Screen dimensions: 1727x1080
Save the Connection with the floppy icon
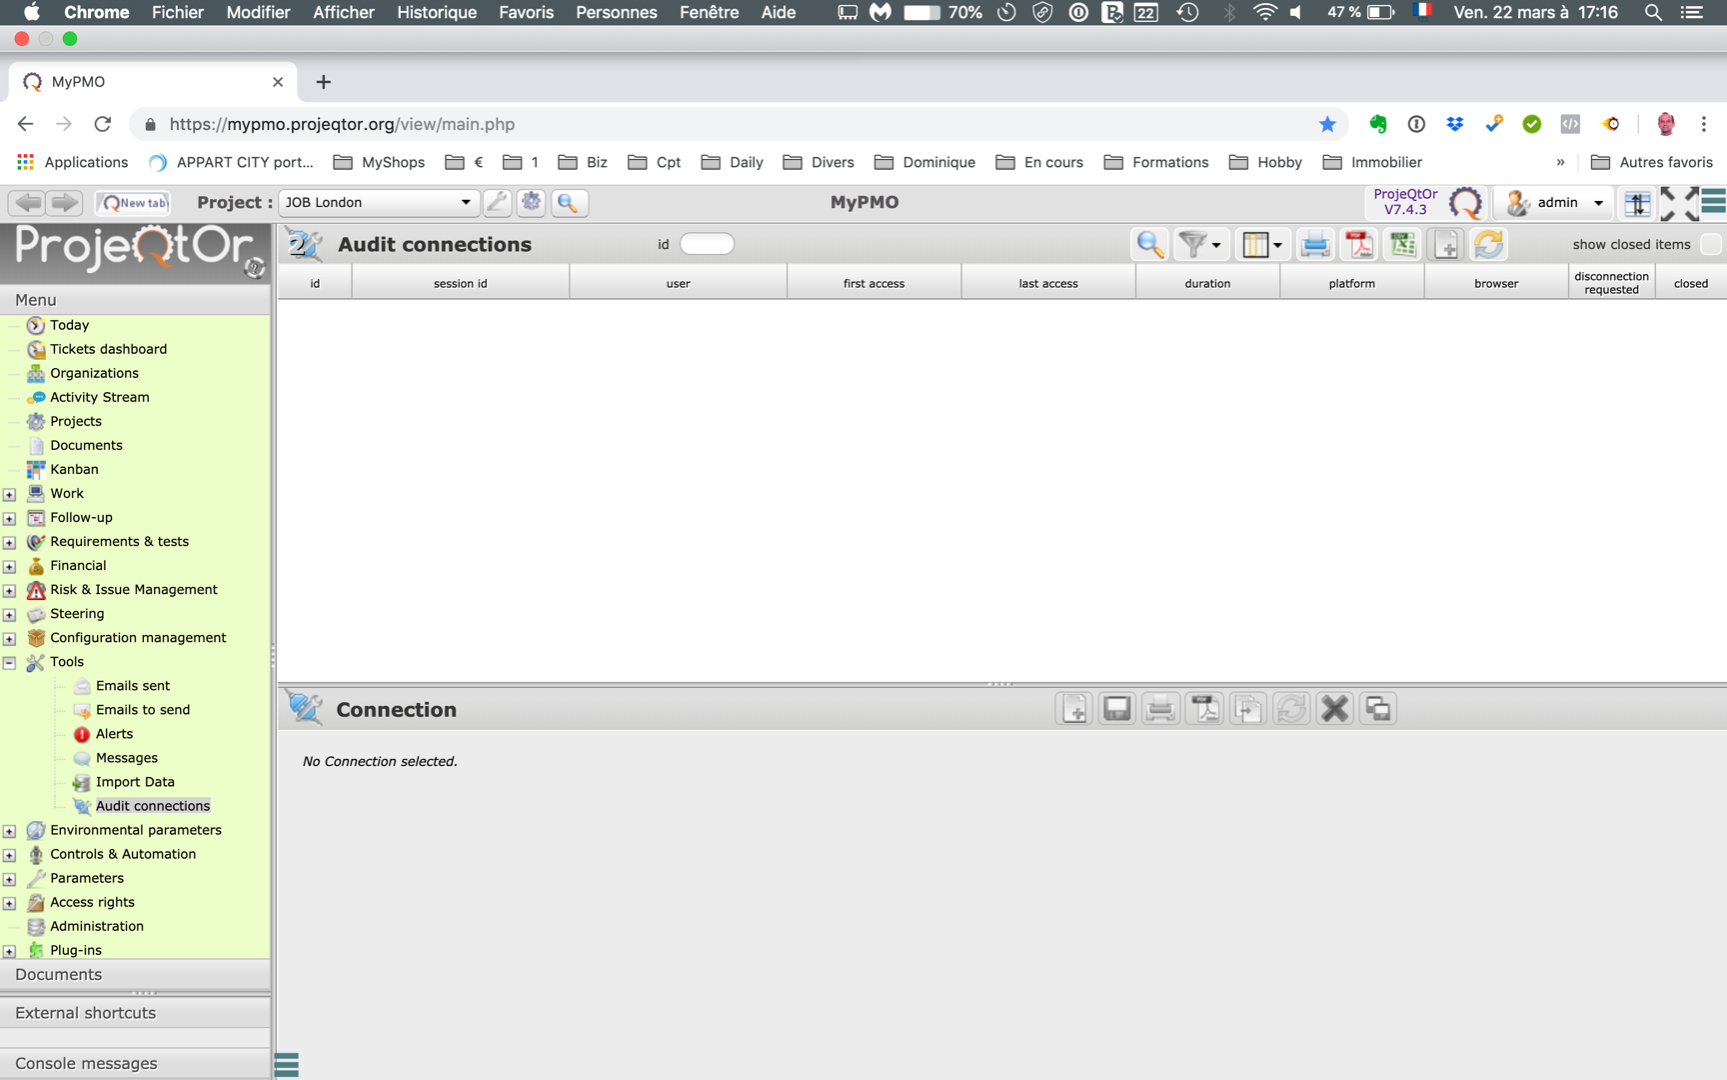point(1117,709)
